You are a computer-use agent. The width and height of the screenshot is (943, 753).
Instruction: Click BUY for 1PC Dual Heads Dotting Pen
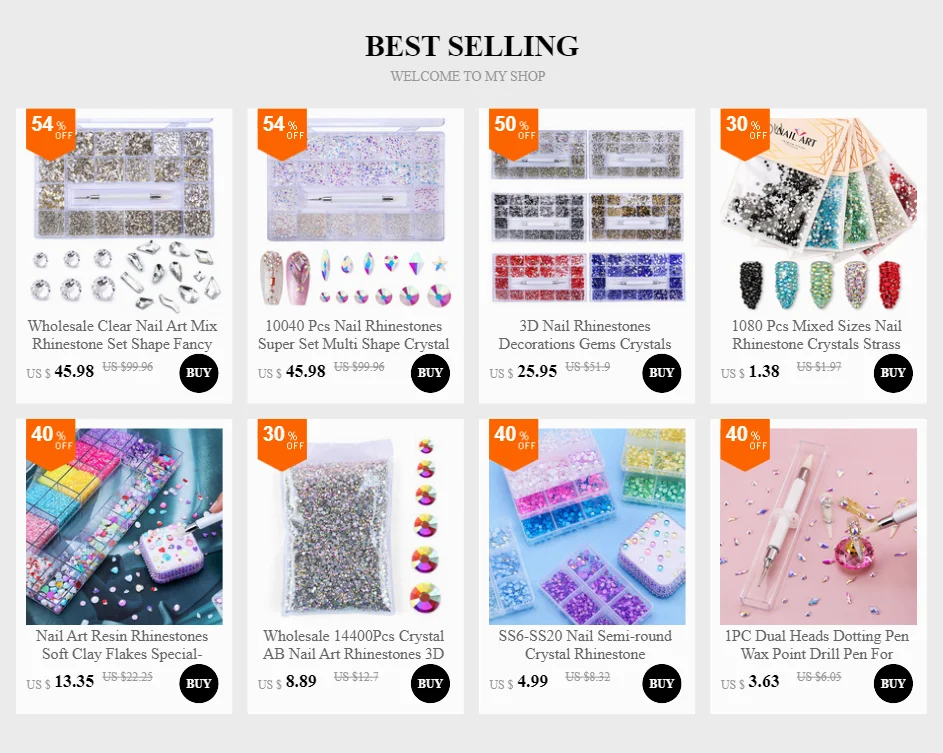893,683
